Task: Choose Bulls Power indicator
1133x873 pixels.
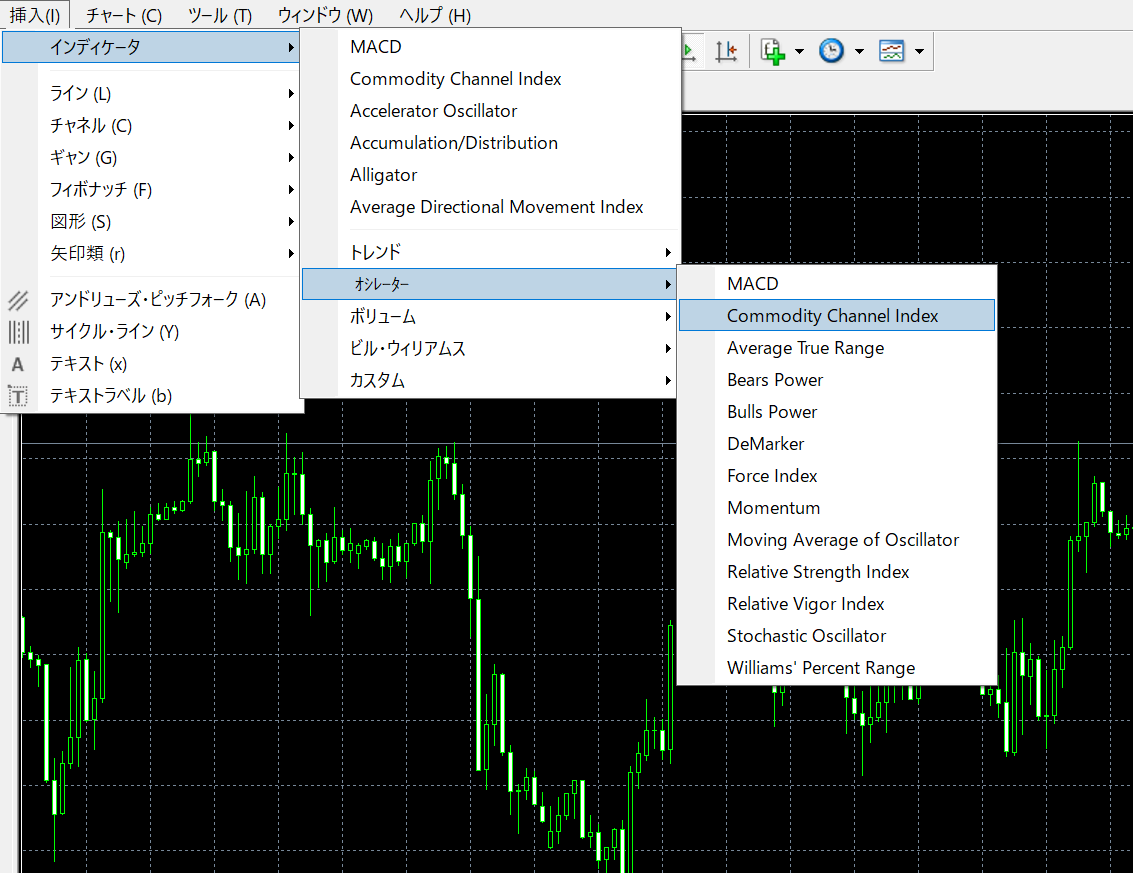Action: 837,412
